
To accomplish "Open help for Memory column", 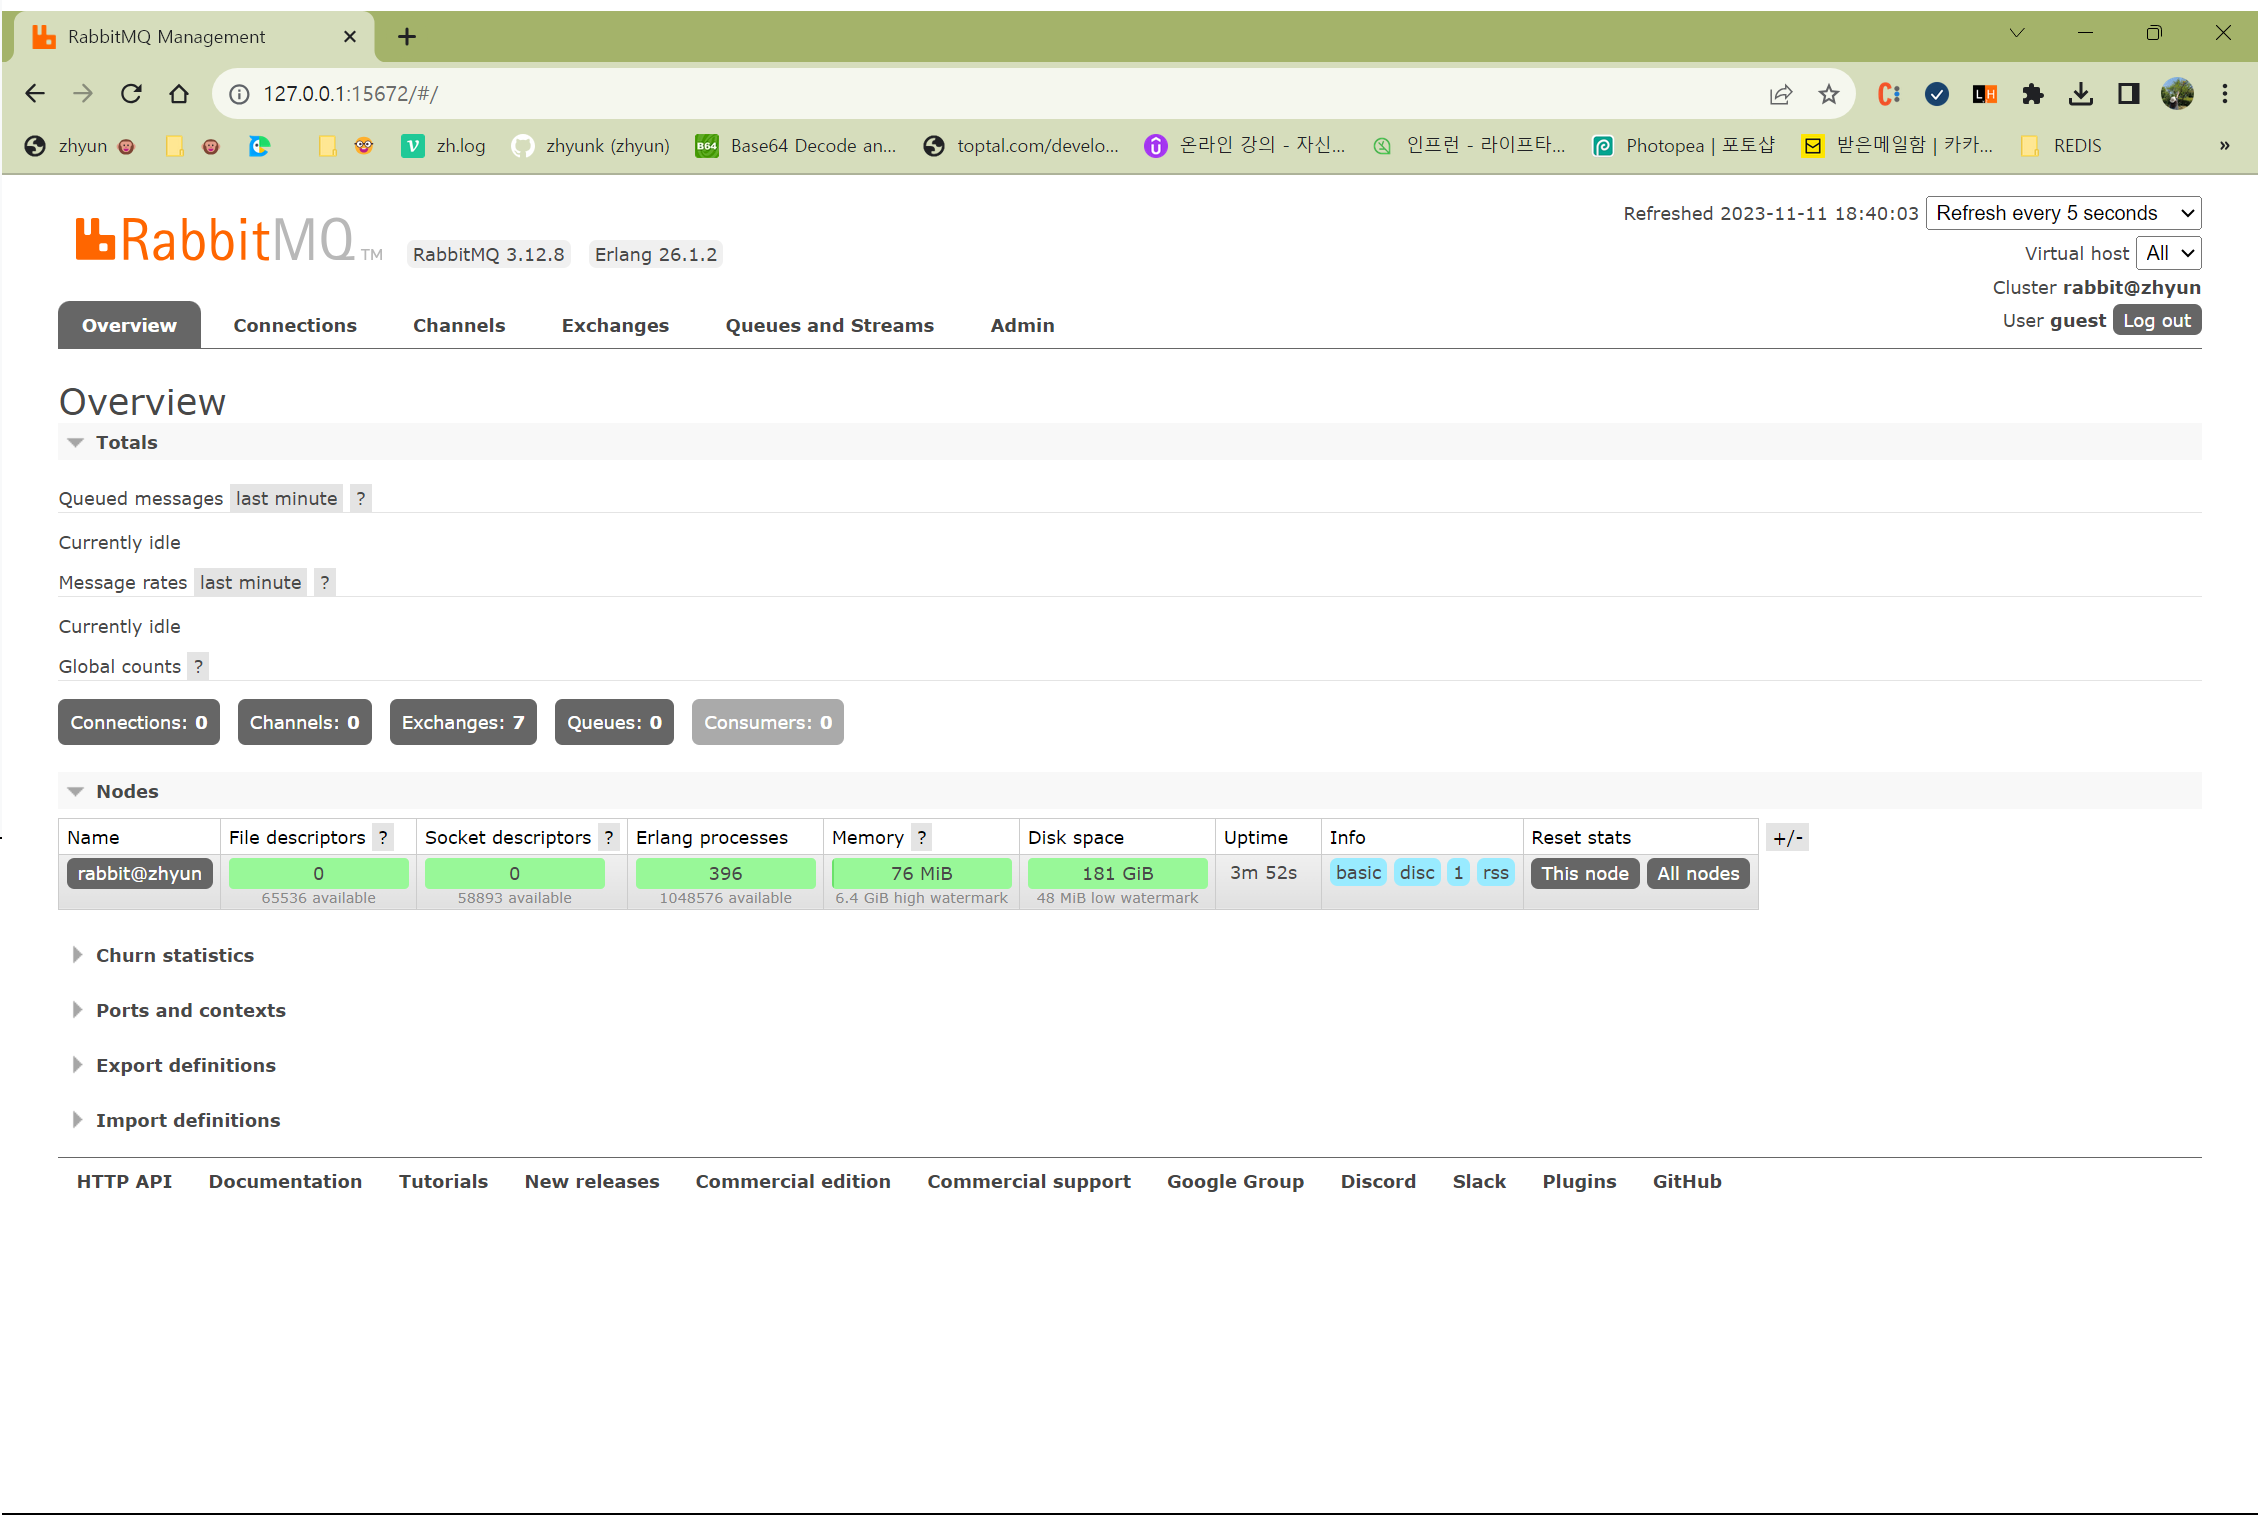I will (922, 837).
